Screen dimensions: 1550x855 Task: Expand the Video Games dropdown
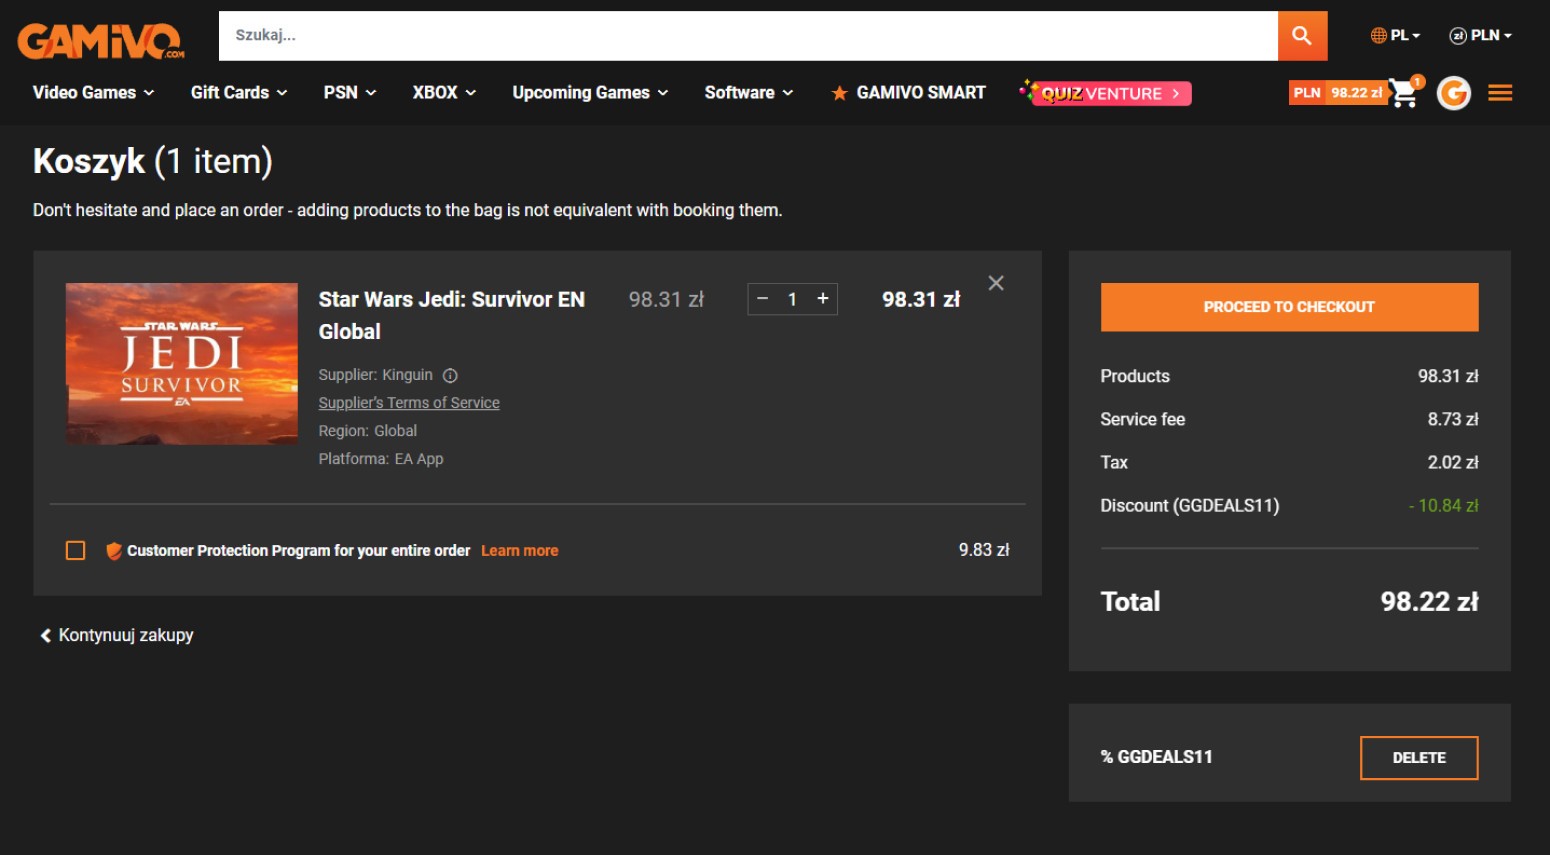94,93
